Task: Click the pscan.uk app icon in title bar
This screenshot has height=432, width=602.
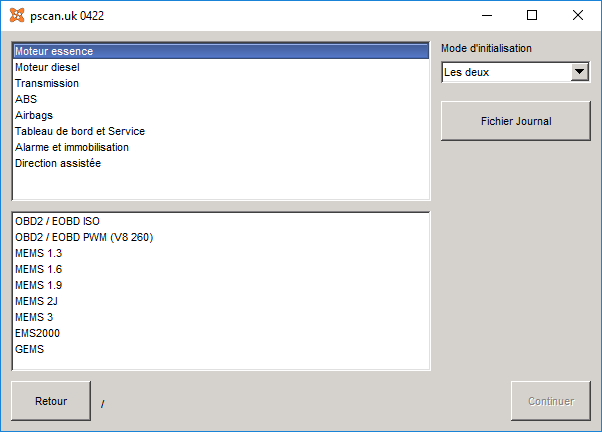Action: pos(17,15)
